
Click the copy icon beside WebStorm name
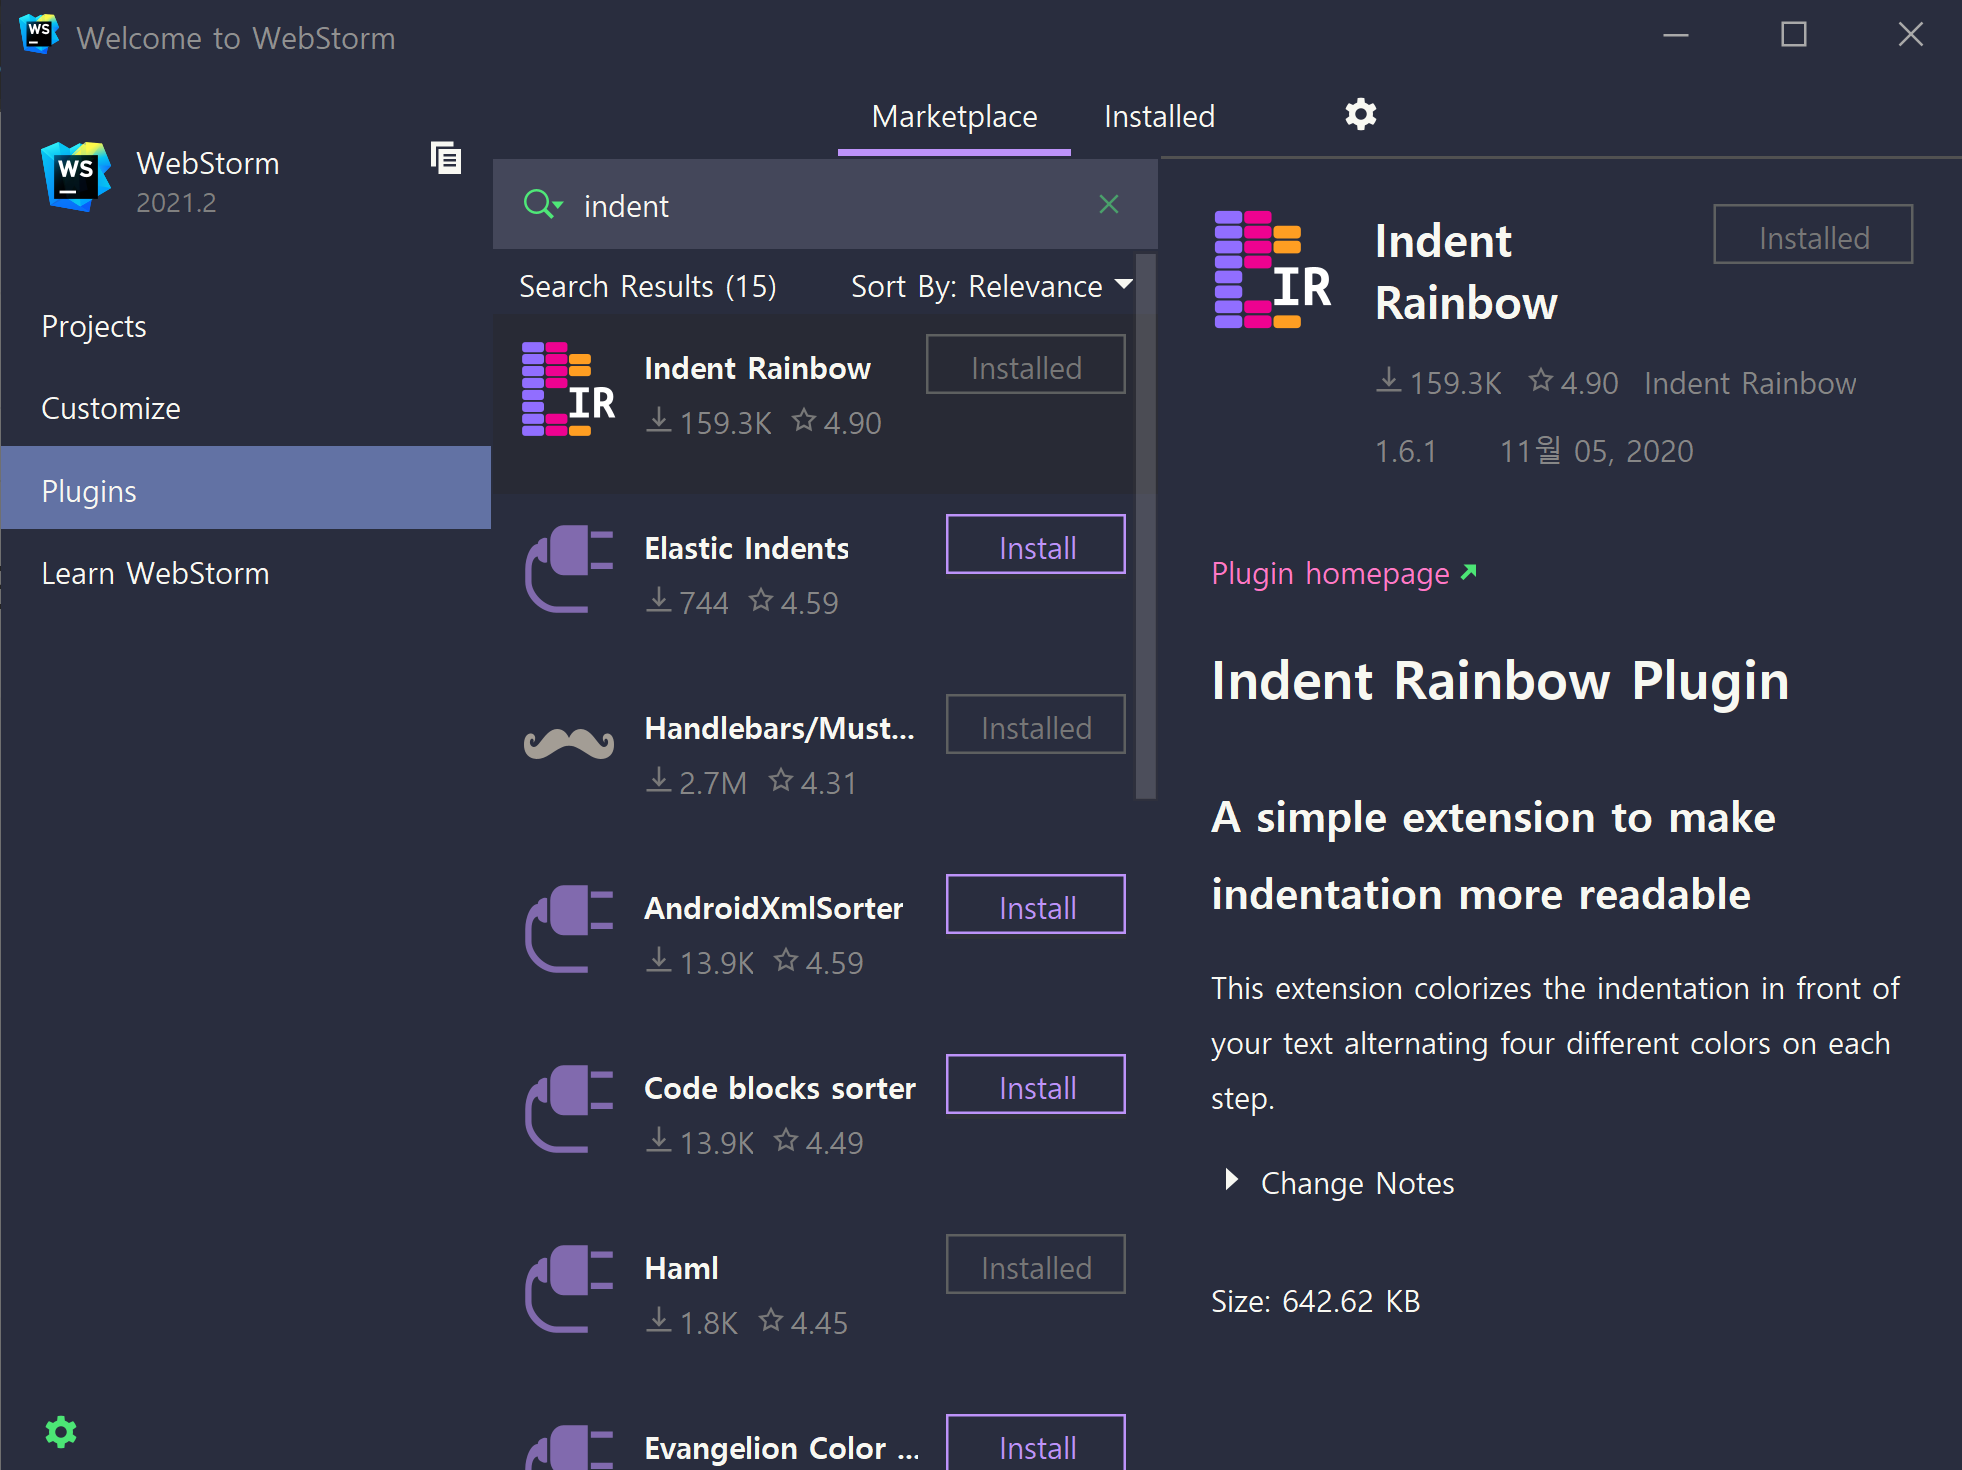point(445,158)
